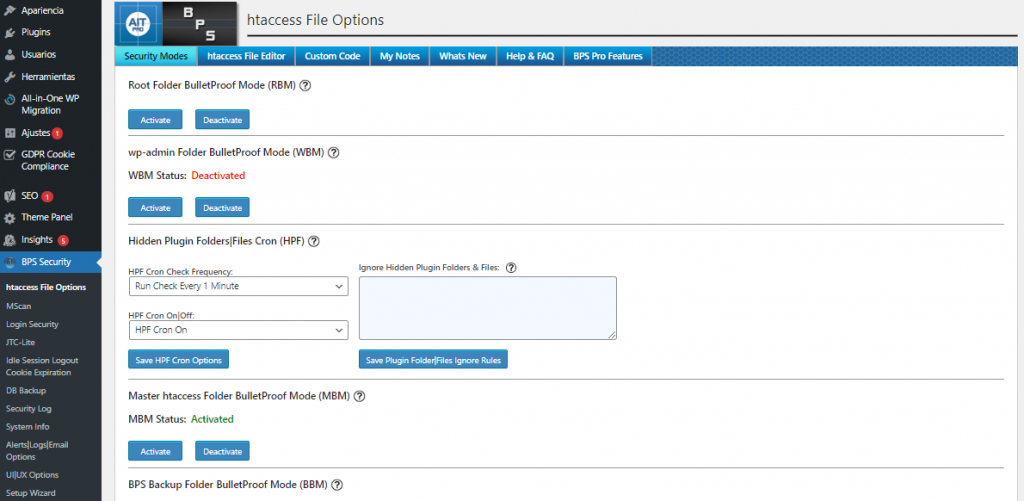The height and width of the screenshot is (501, 1024).
Task: Open the HPF Cron On|Off dropdown
Action: (x=238, y=330)
